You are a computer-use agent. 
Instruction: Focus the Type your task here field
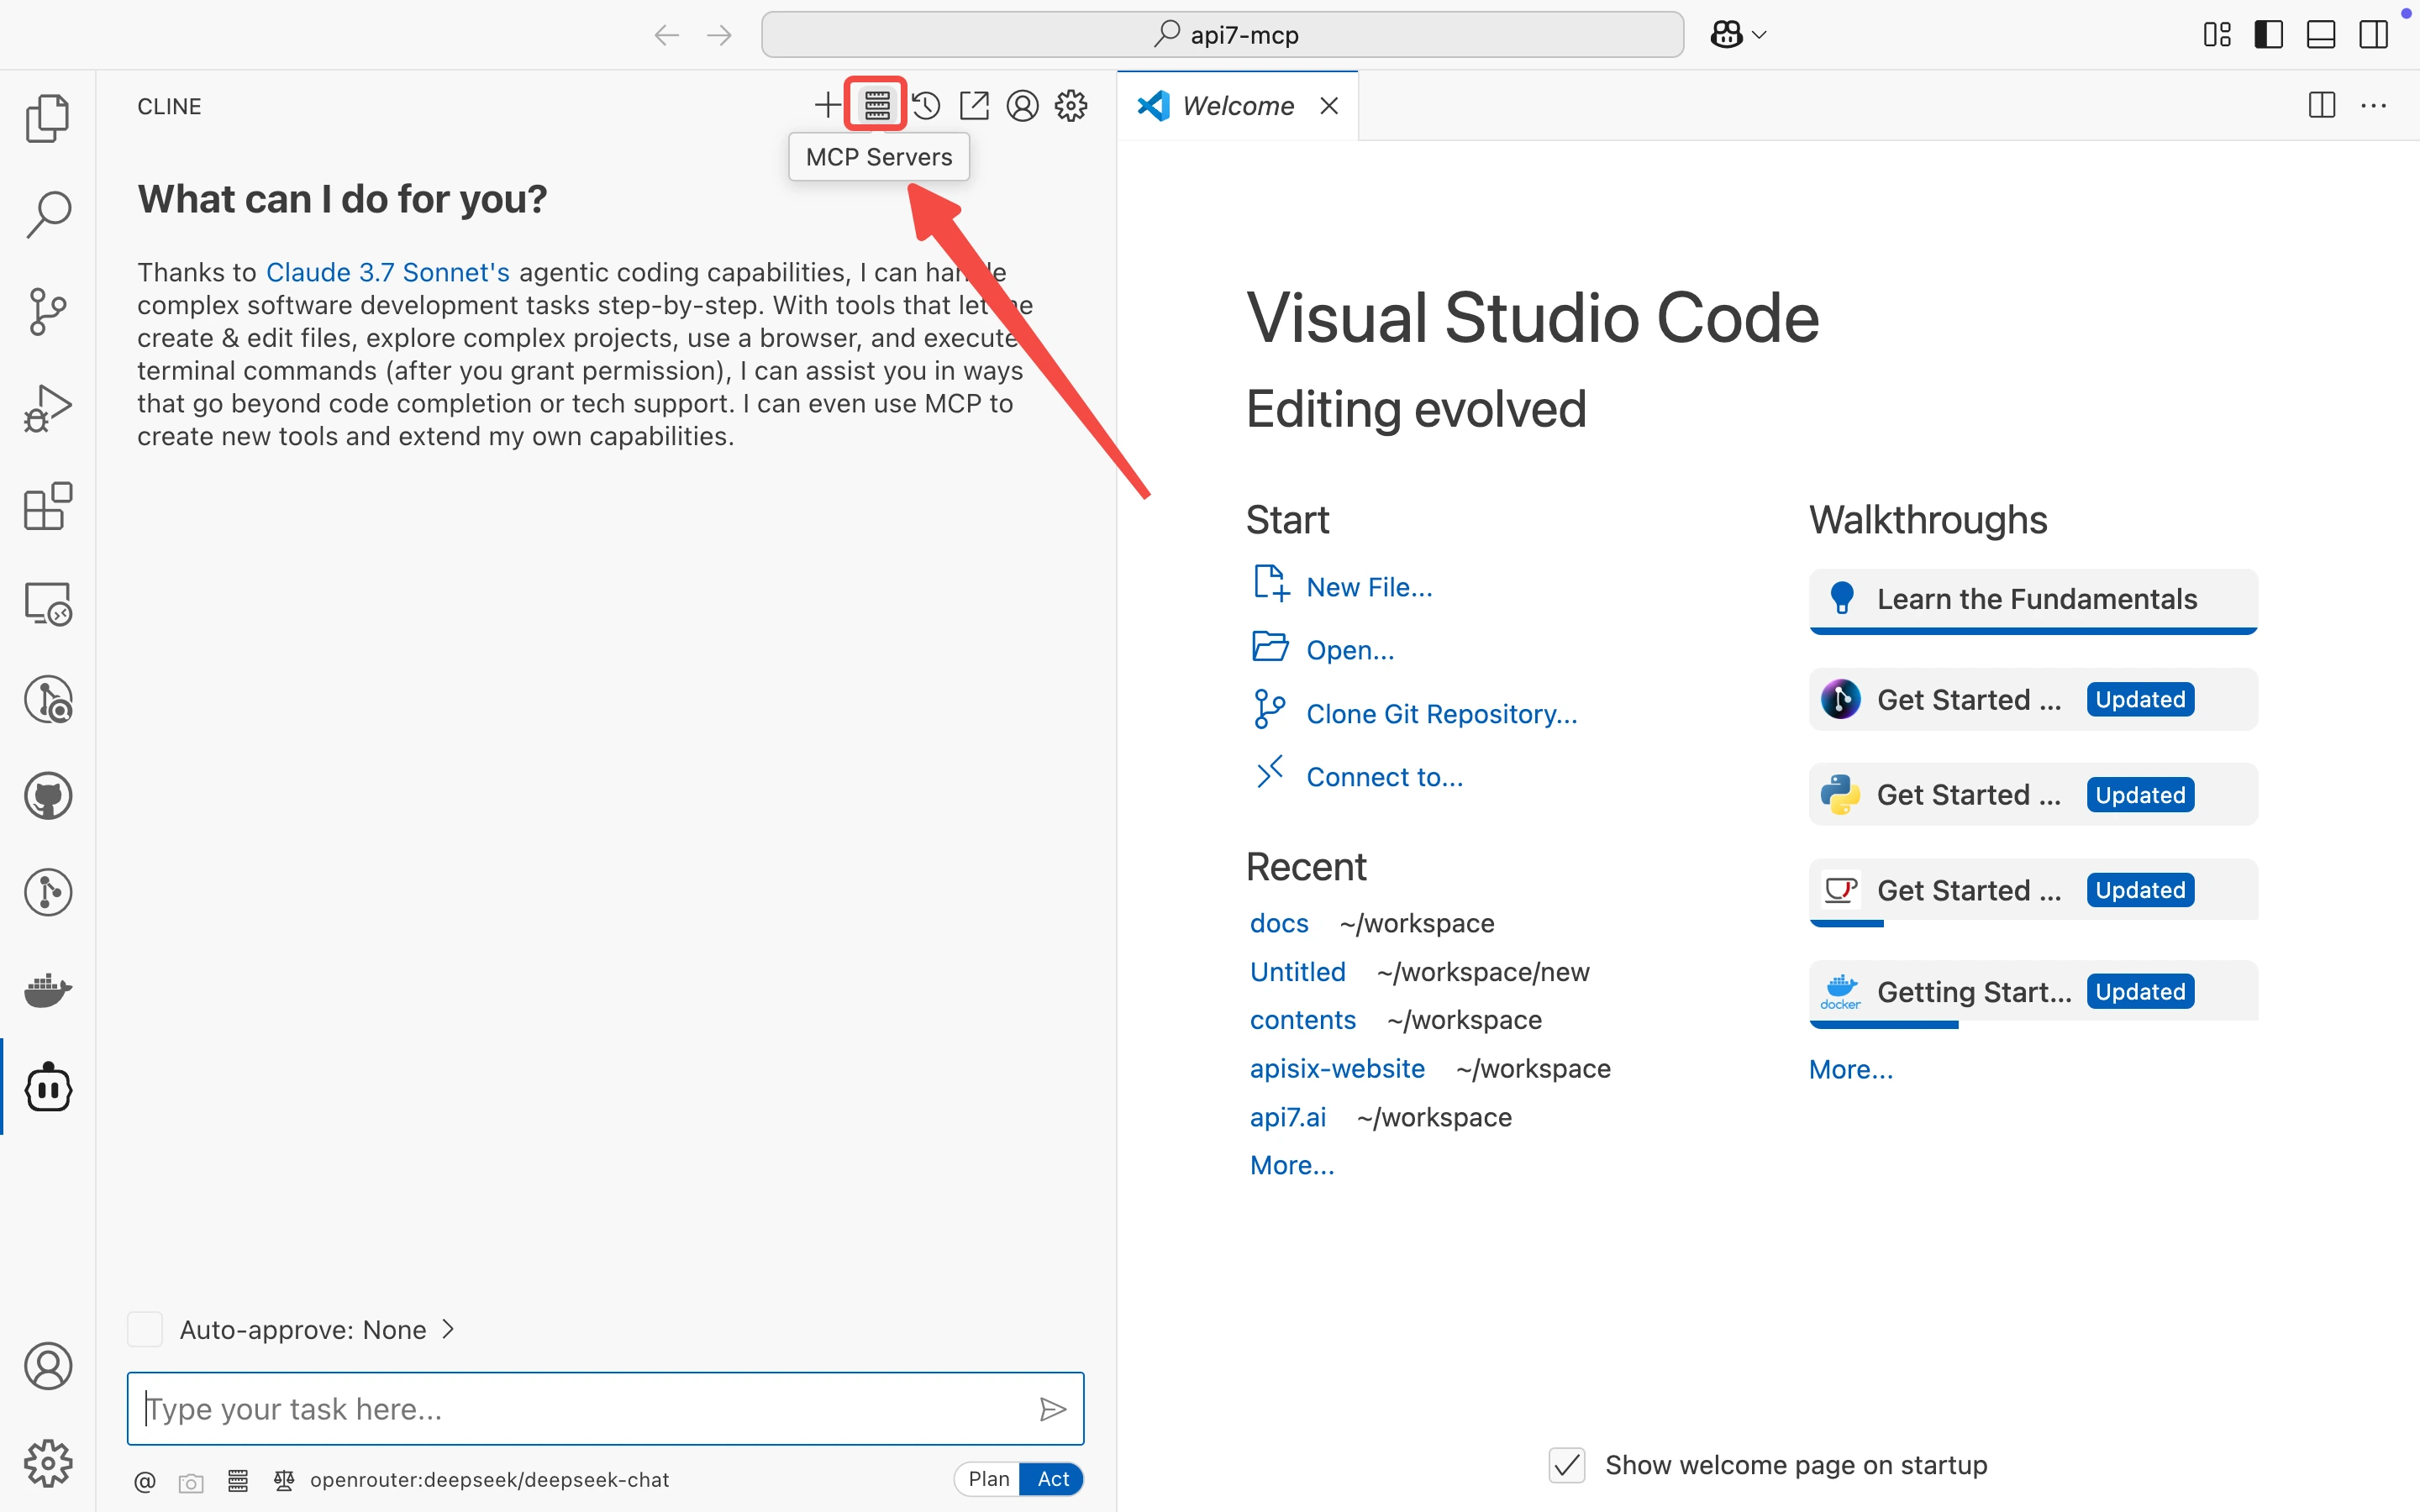(605, 1409)
